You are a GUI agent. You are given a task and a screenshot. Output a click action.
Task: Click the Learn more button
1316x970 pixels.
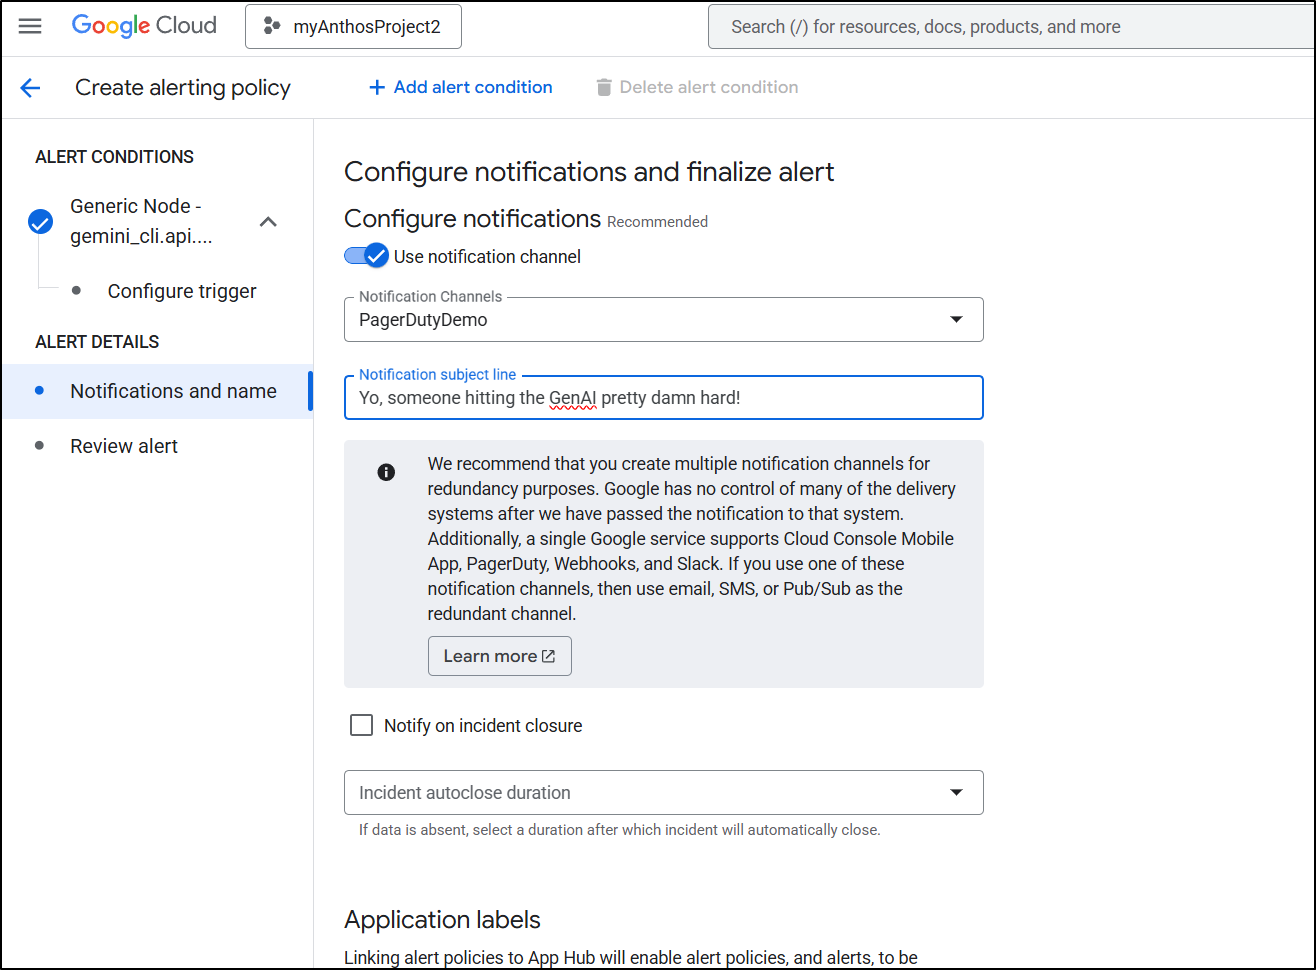[499, 656]
